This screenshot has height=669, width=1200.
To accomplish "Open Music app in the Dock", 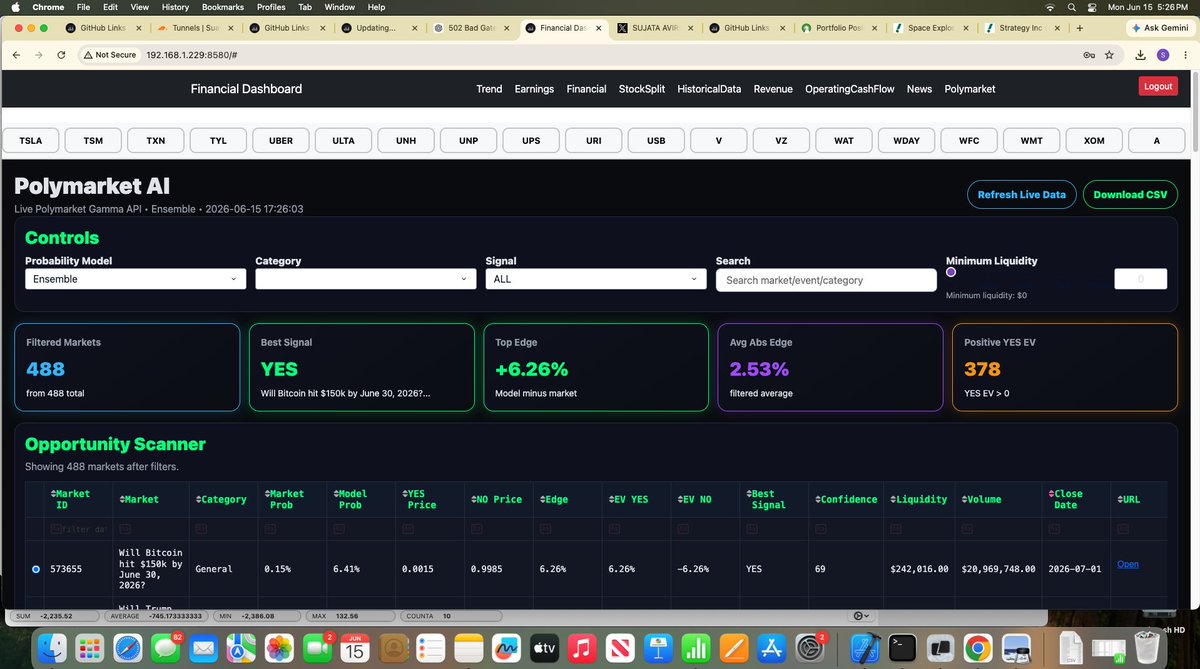I will (581, 647).
